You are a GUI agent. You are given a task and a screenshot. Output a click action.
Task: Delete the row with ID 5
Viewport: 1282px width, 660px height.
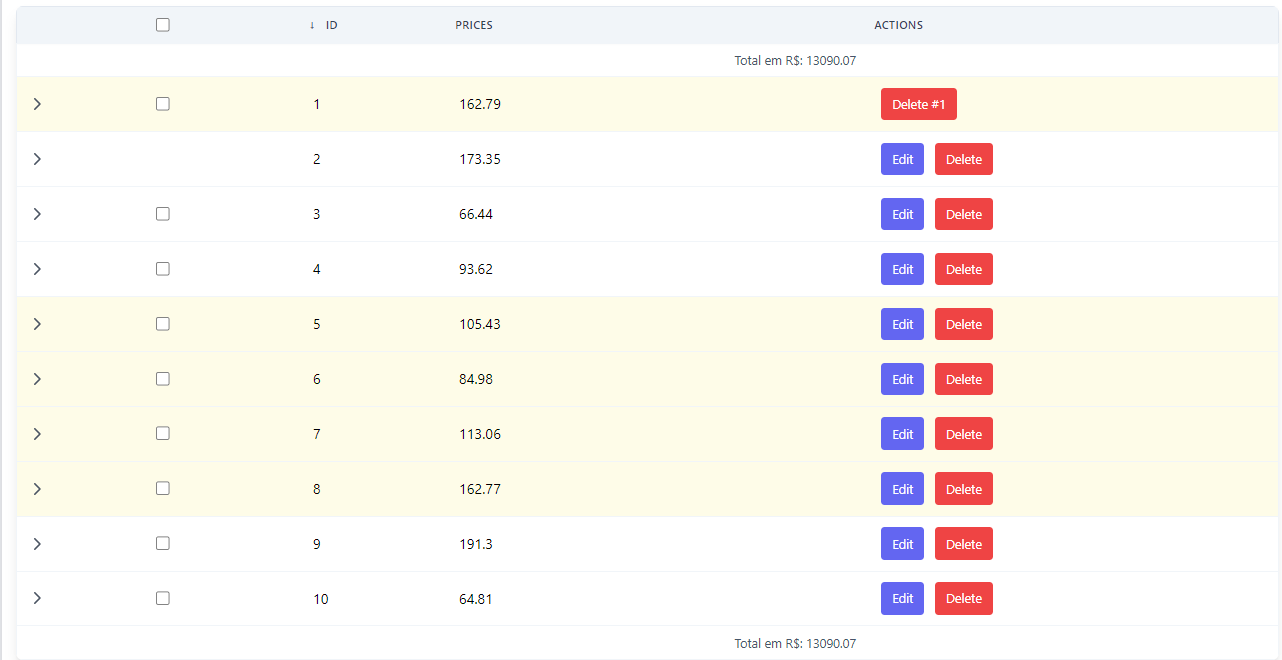point(964,324)
